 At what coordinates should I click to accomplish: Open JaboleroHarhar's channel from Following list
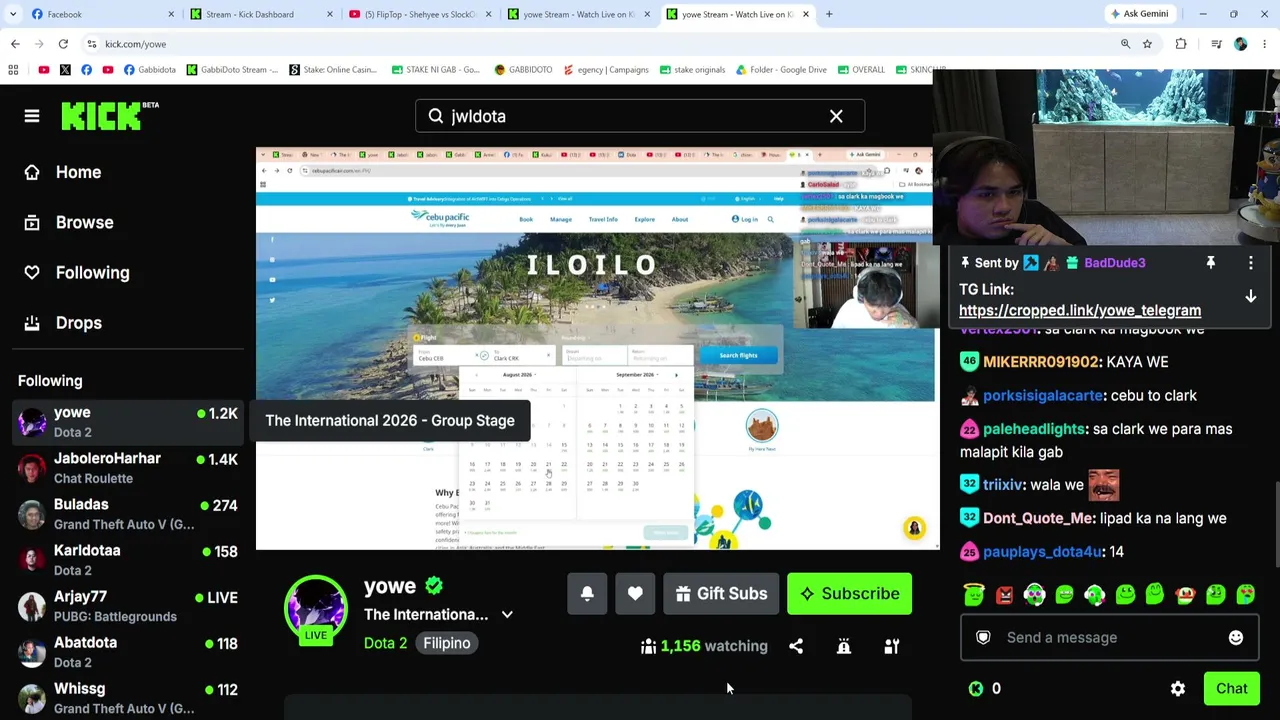pyautogui.click(x=128, y=468)
